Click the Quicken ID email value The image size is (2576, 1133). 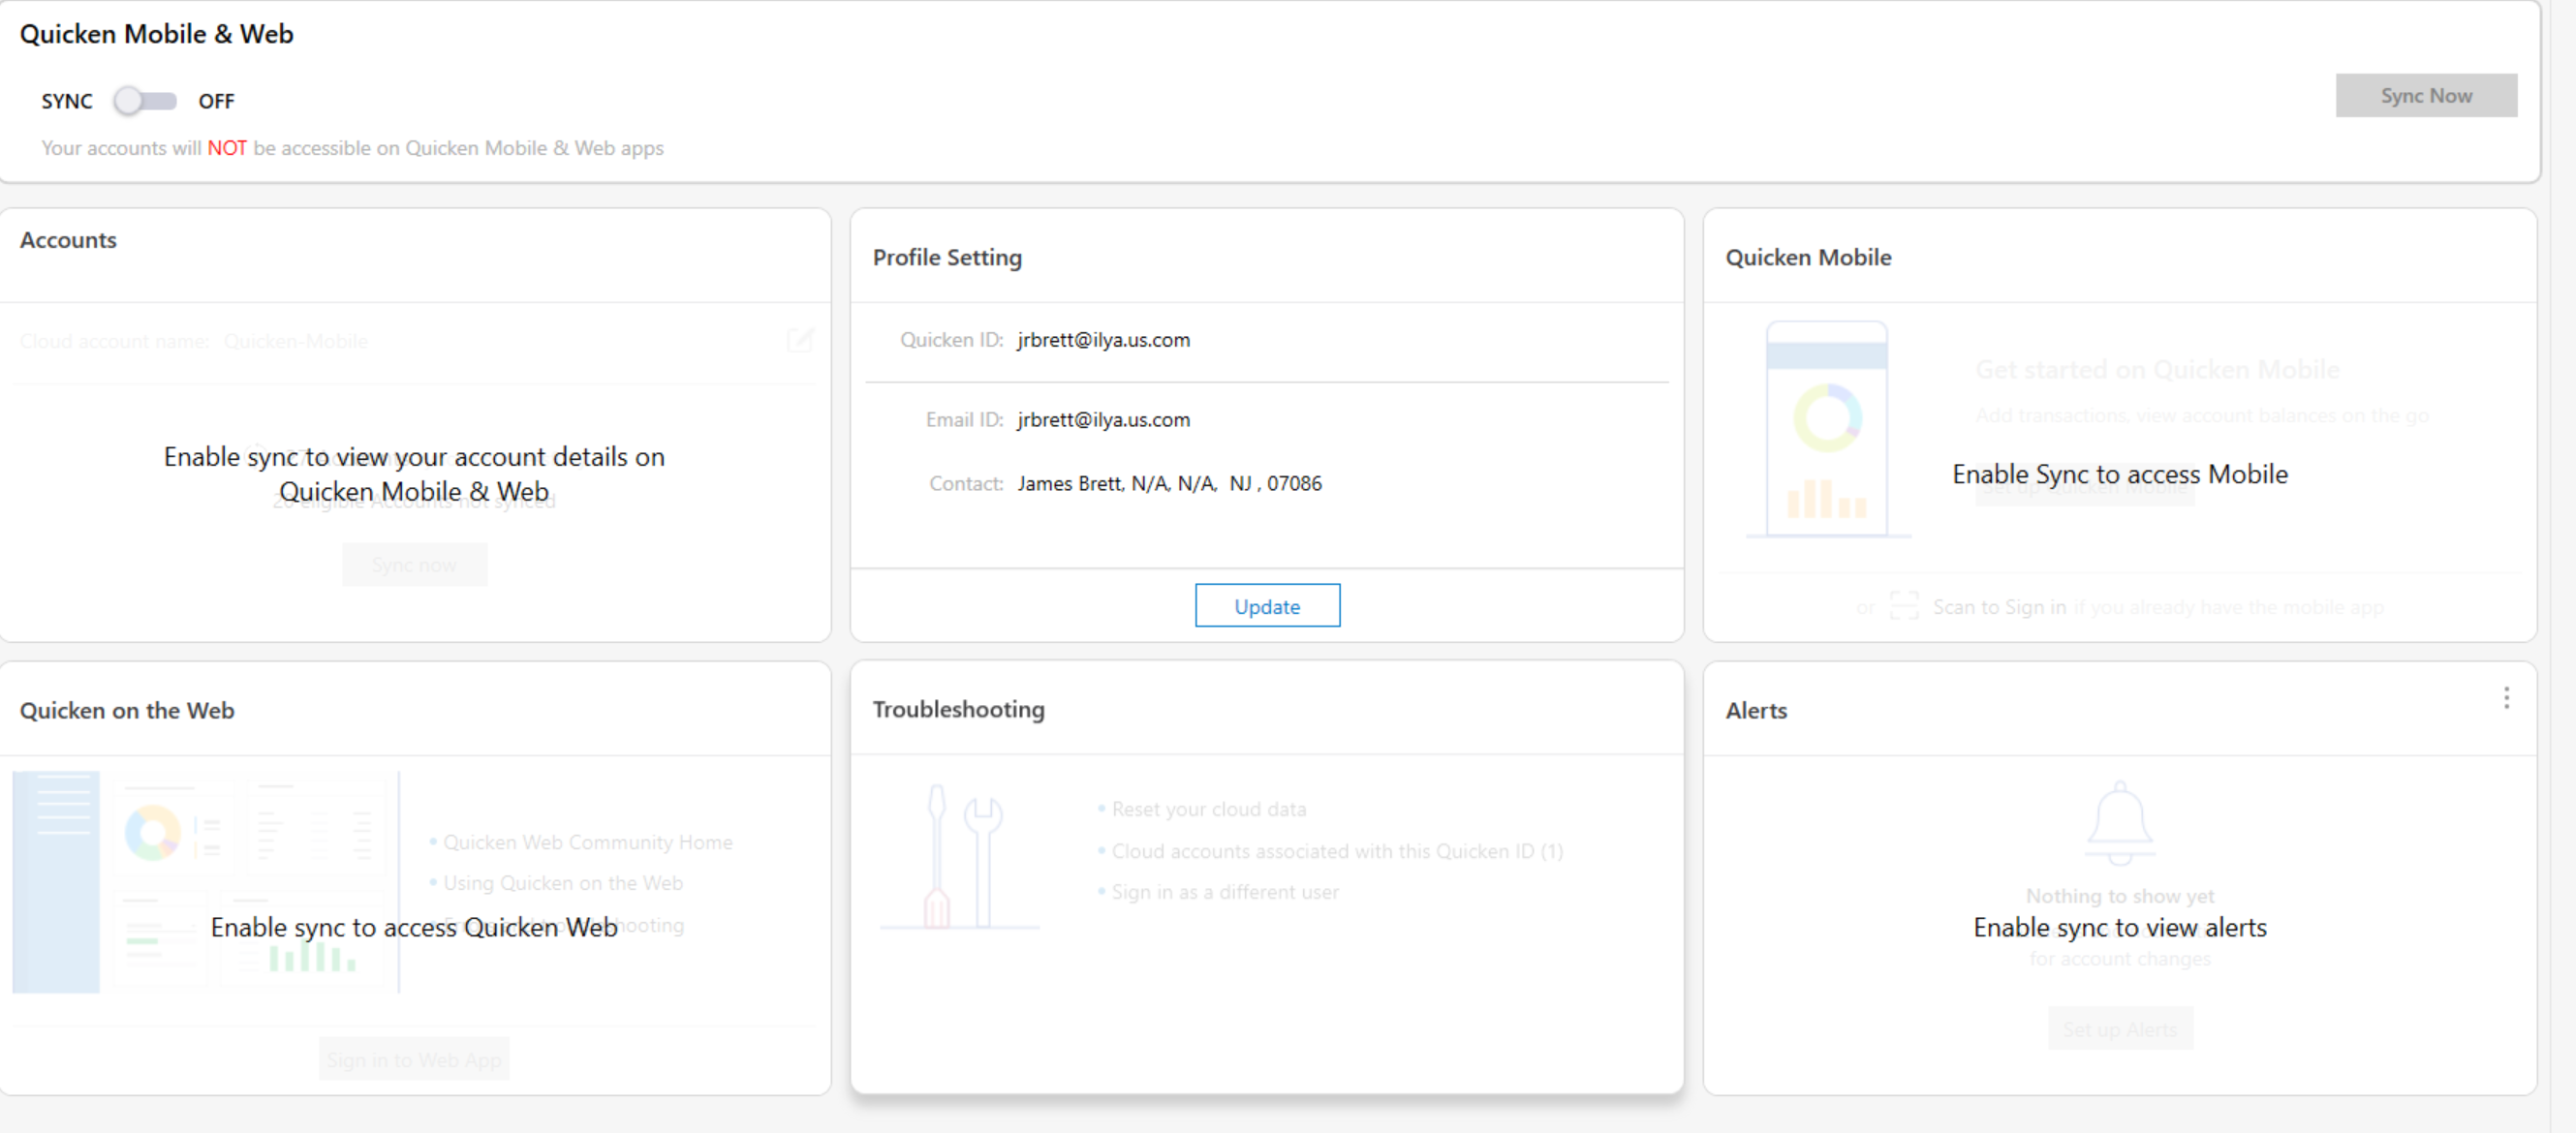(1103, 340)
